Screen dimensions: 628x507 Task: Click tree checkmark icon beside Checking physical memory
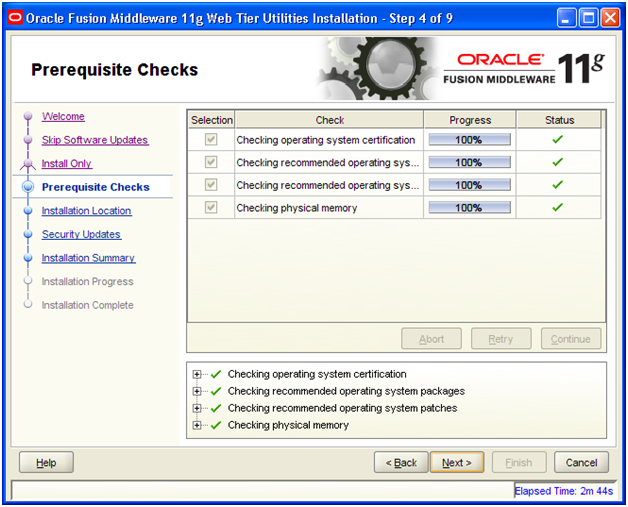216,425
